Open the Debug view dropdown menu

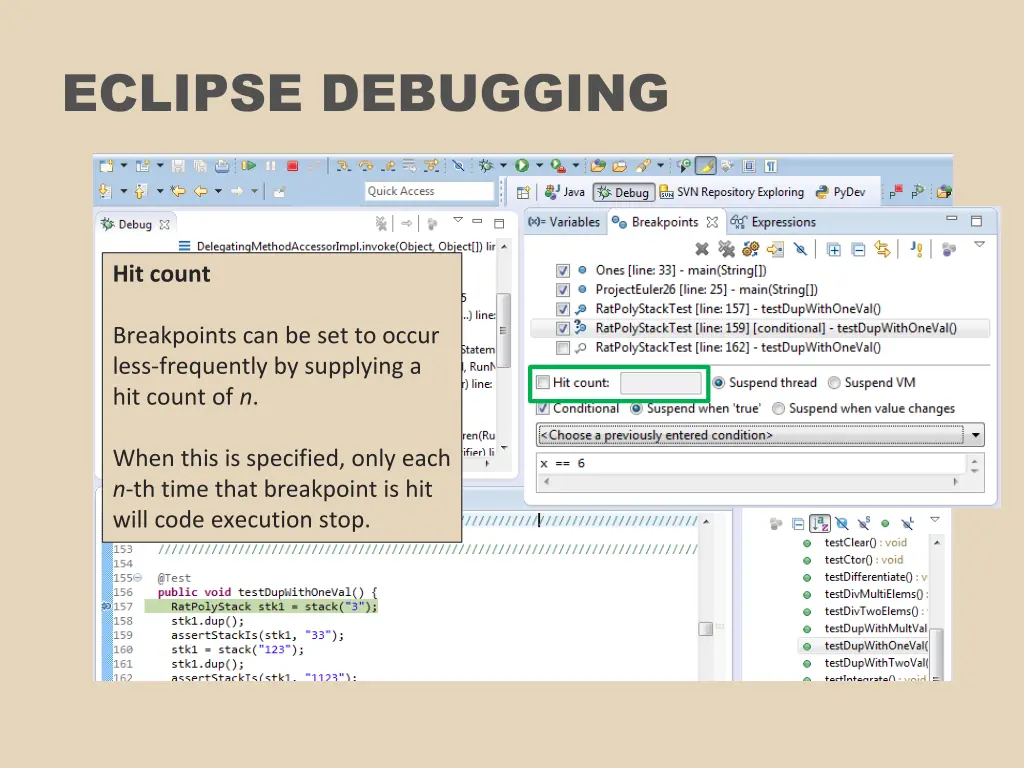click(459, 222)
